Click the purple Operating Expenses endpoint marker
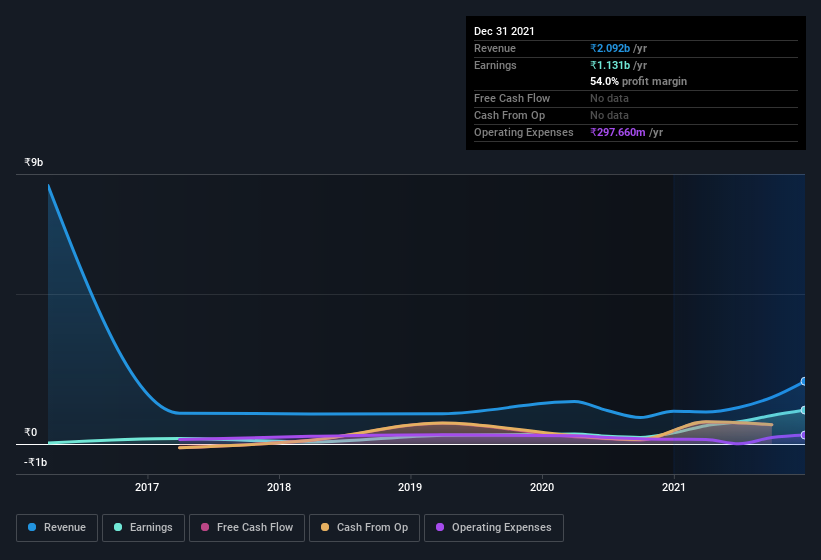This screenshot has width=821, height=560. 804,435
